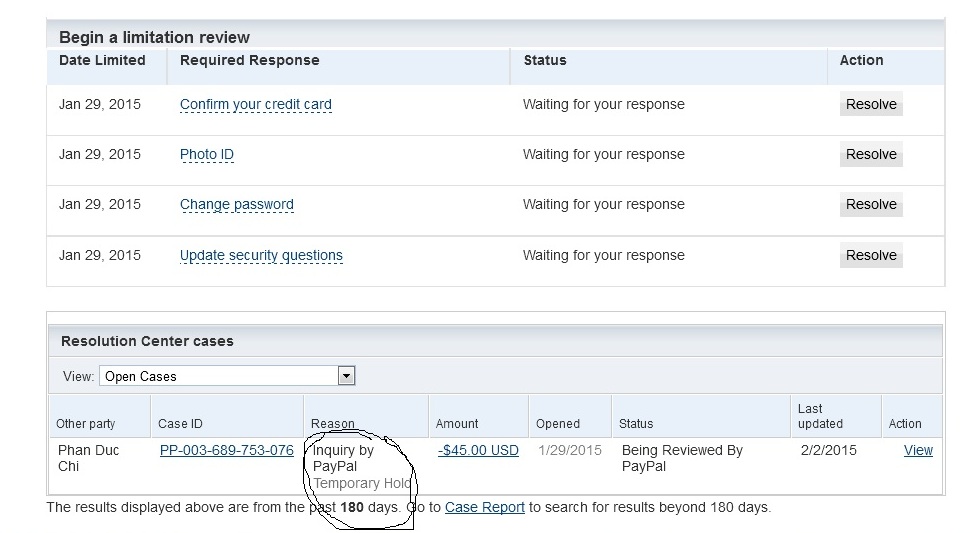Open the View dropdown arrow for cases
This screenshot has height=533, width=979.
coord(346,376)
